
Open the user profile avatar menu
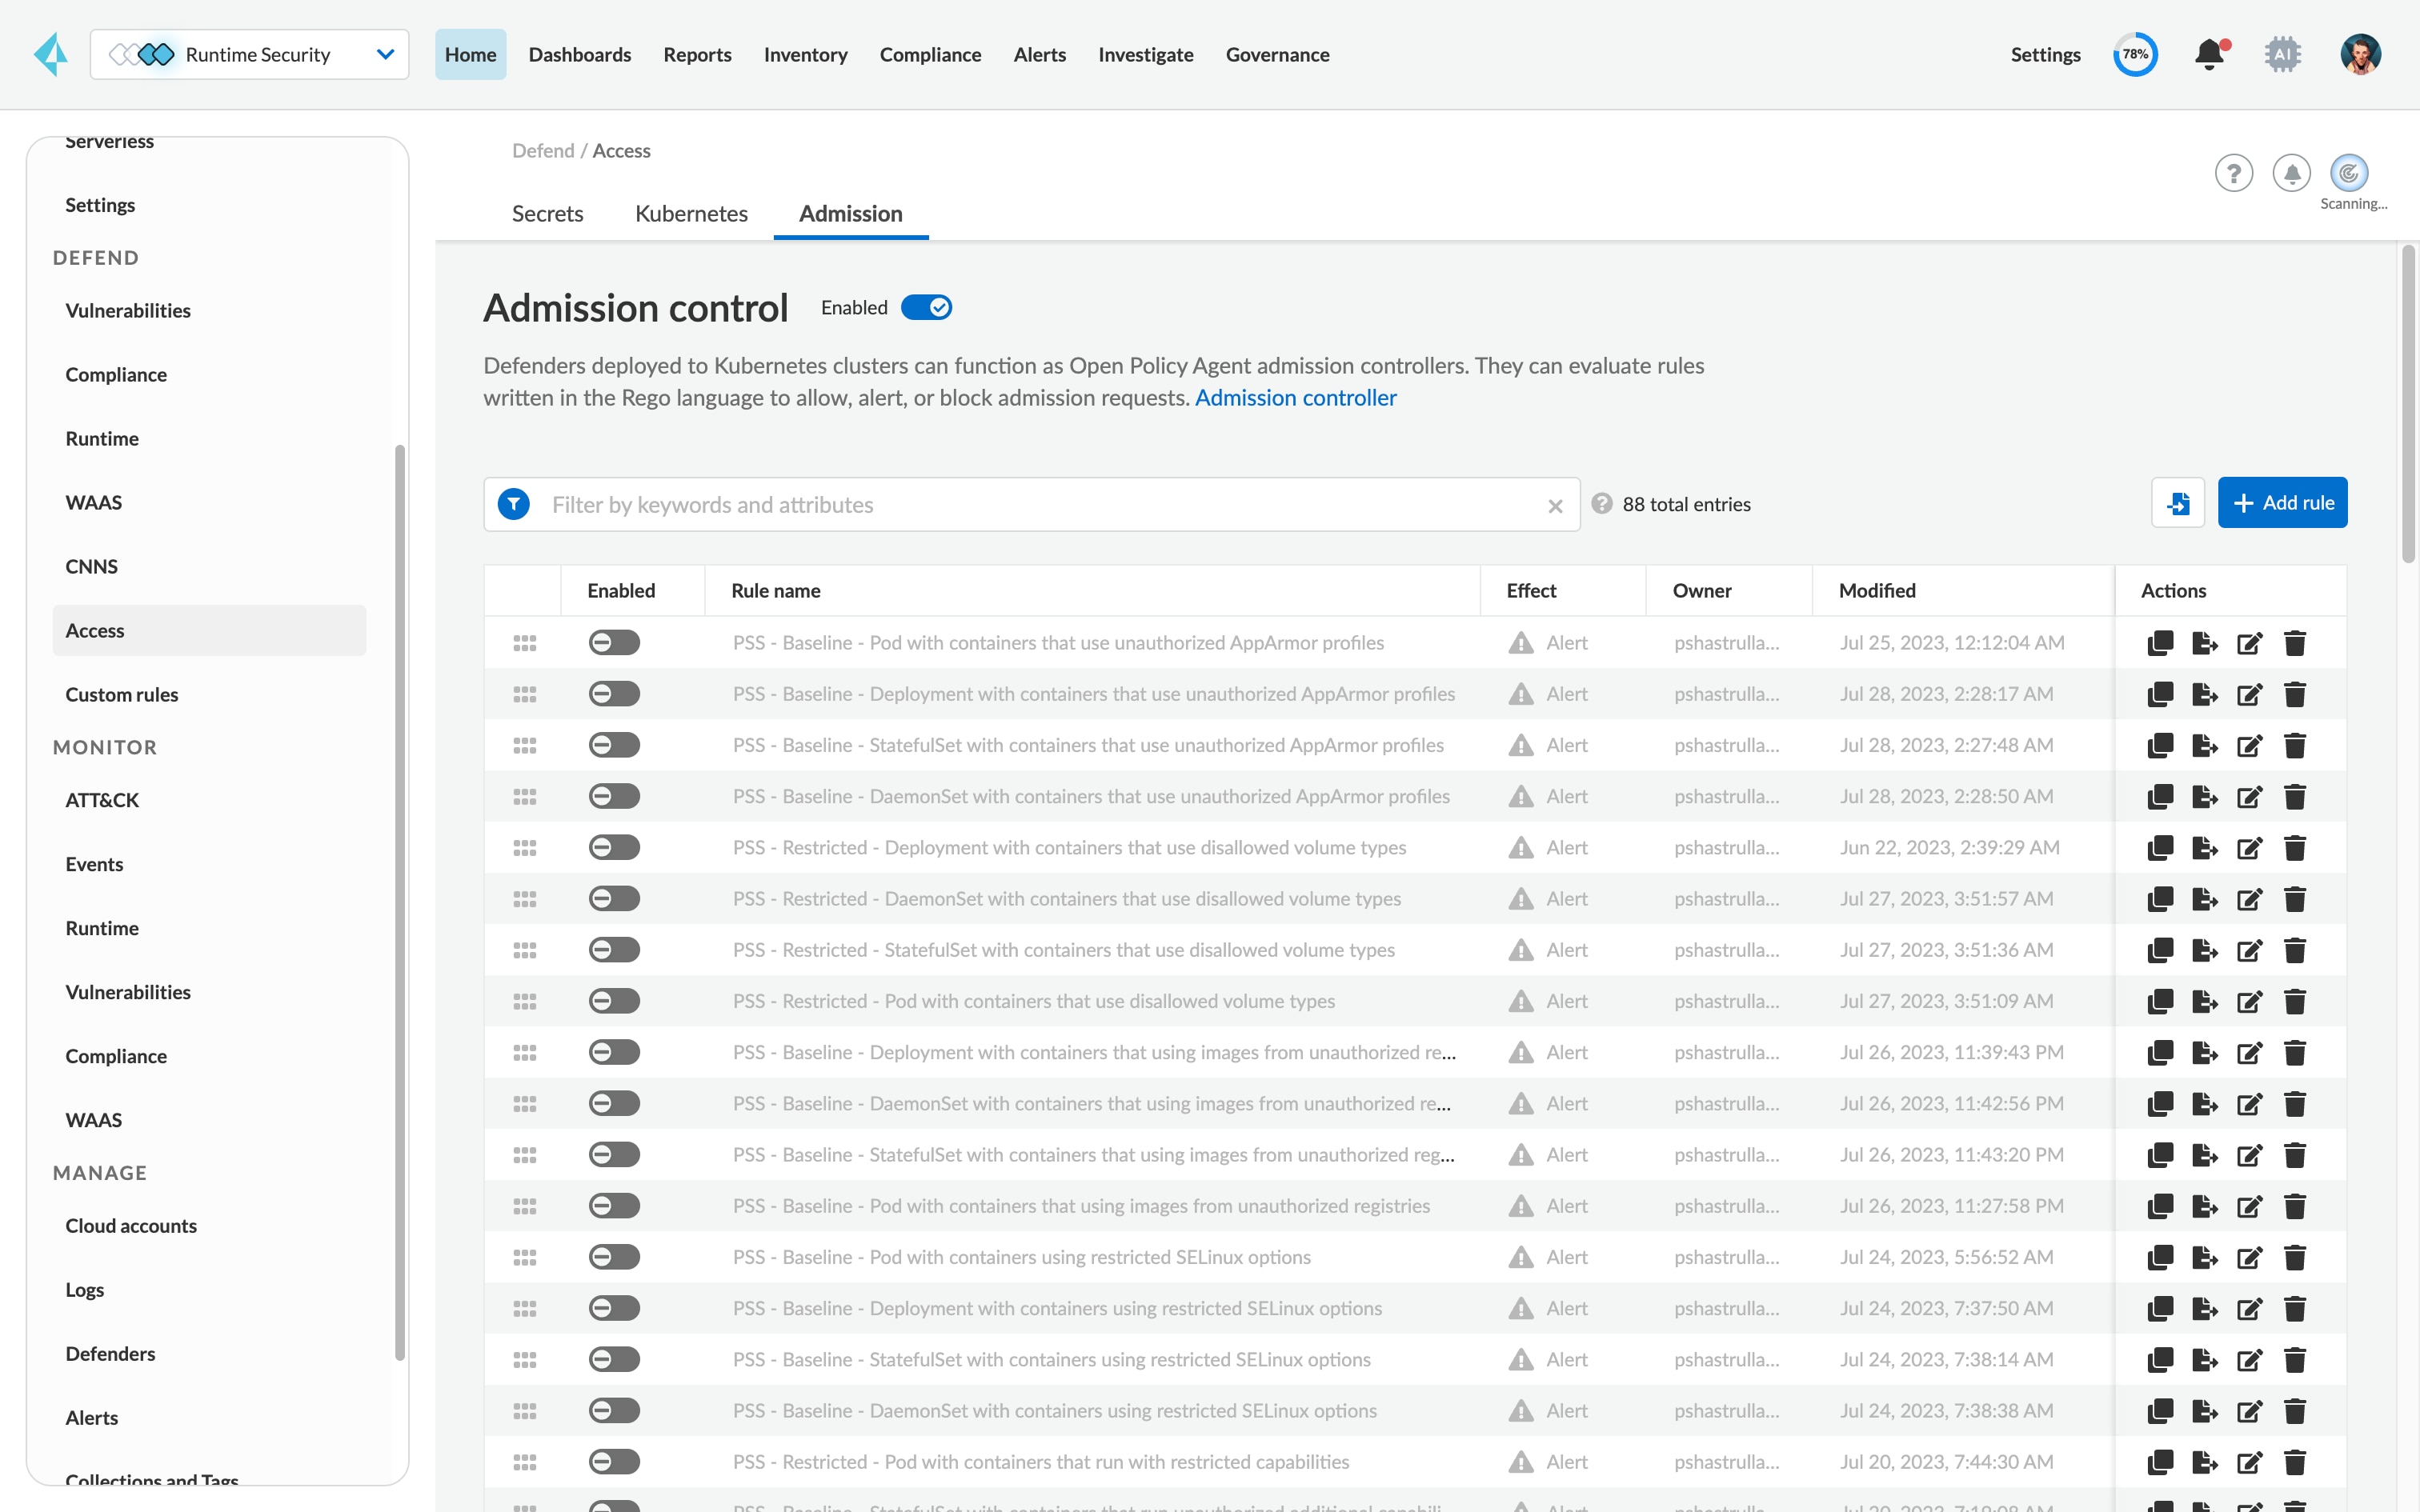(x=2360, y=54)
